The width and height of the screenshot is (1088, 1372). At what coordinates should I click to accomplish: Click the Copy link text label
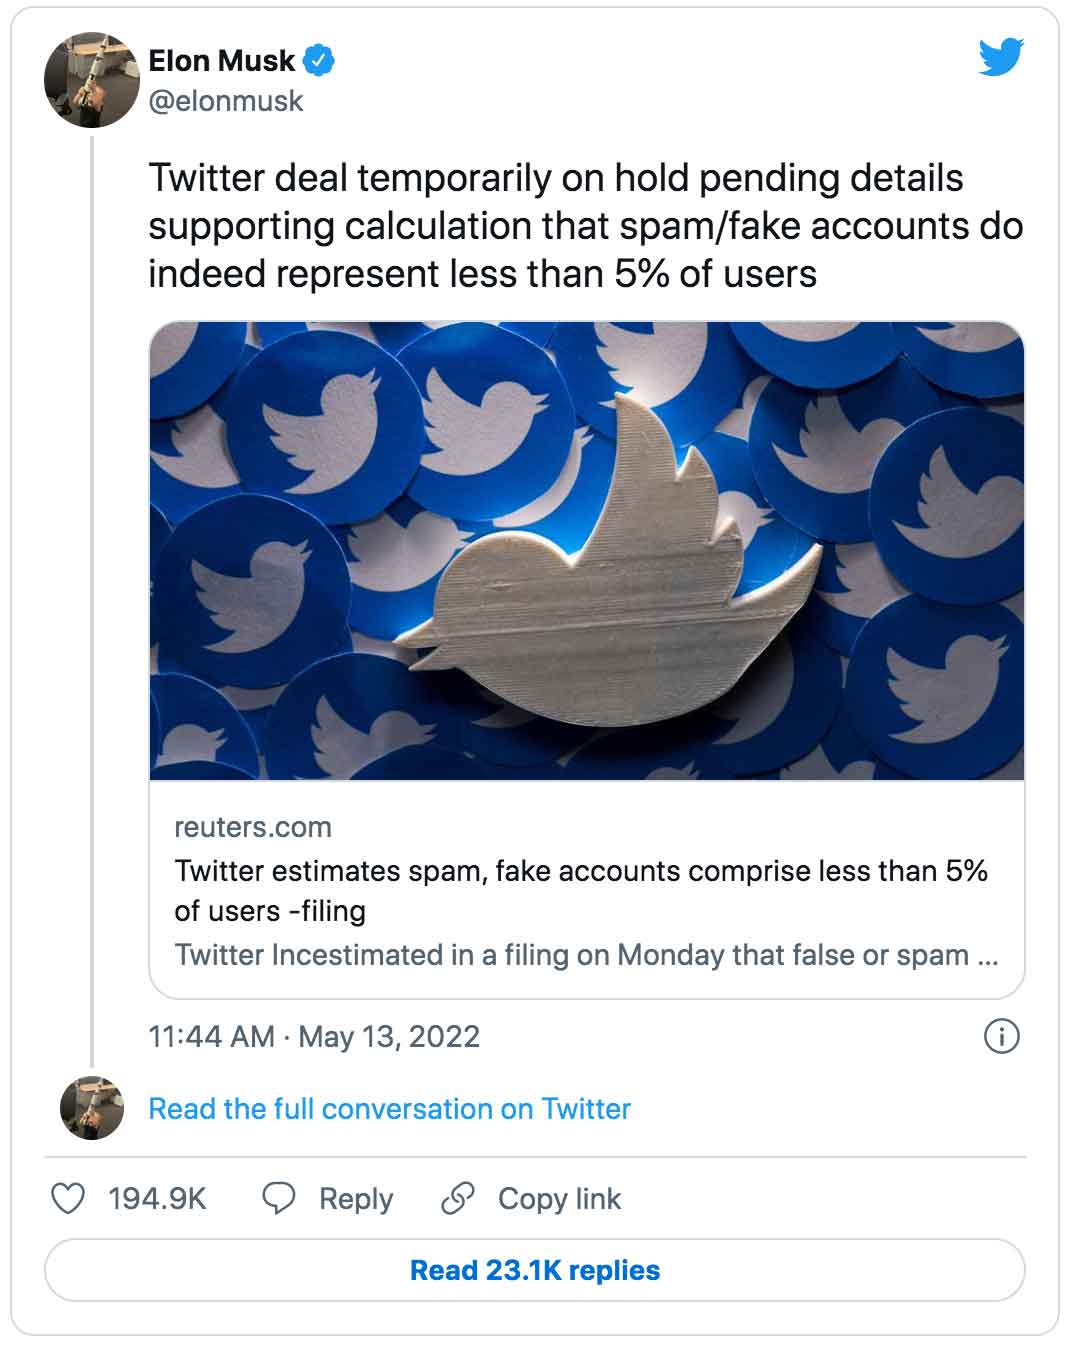click(559, 1199)
